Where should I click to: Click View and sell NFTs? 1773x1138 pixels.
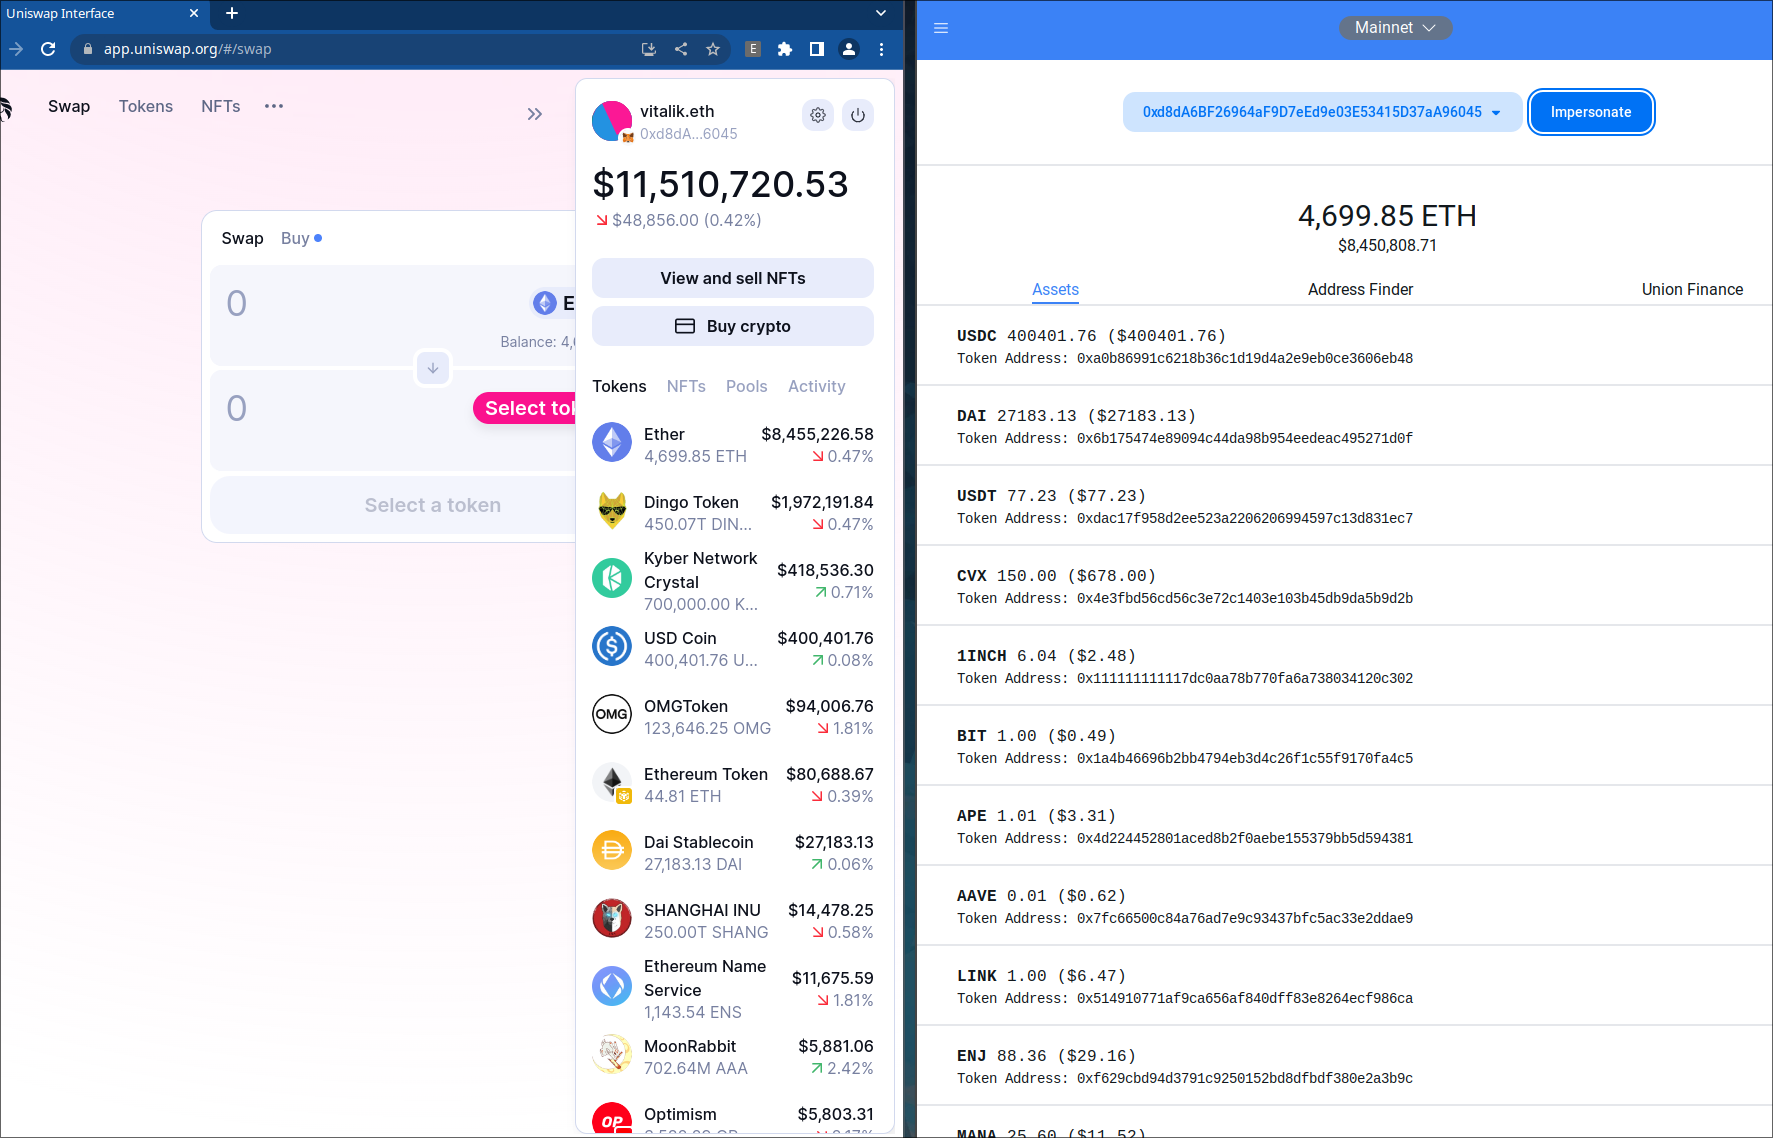point(733,278)
